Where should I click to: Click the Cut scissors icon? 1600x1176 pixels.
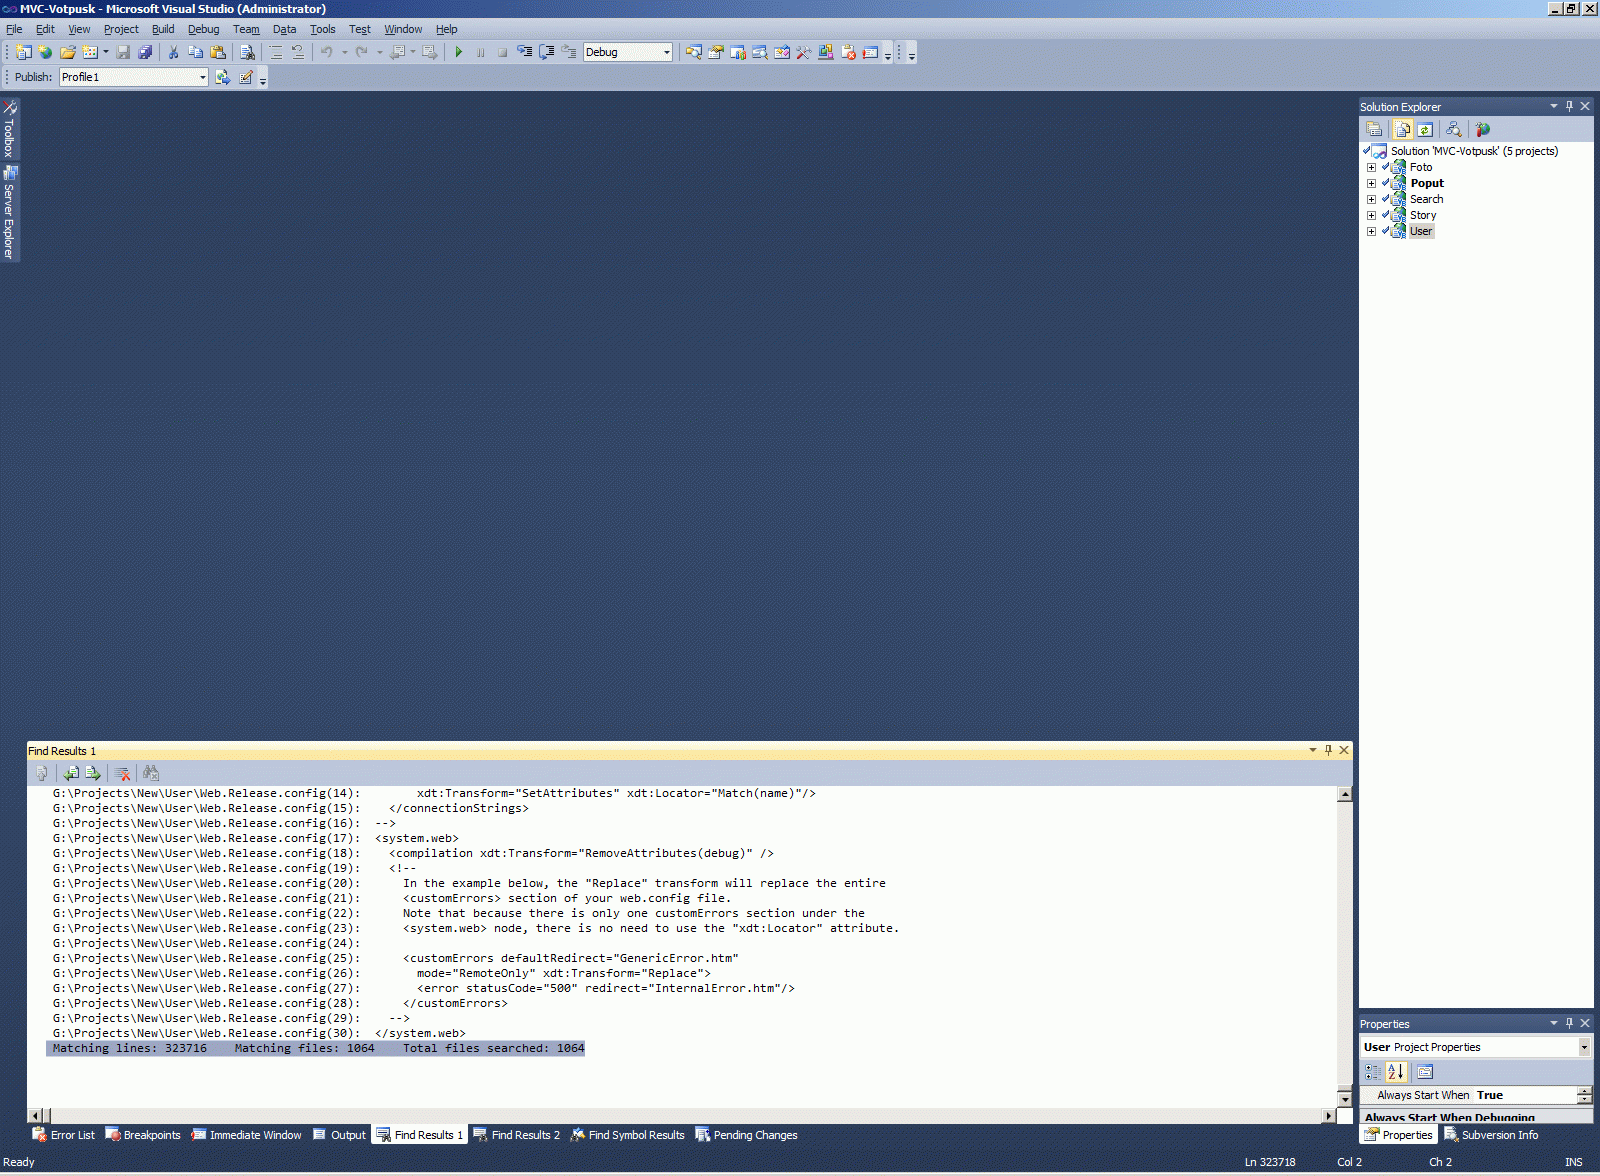tap(173, 52)
